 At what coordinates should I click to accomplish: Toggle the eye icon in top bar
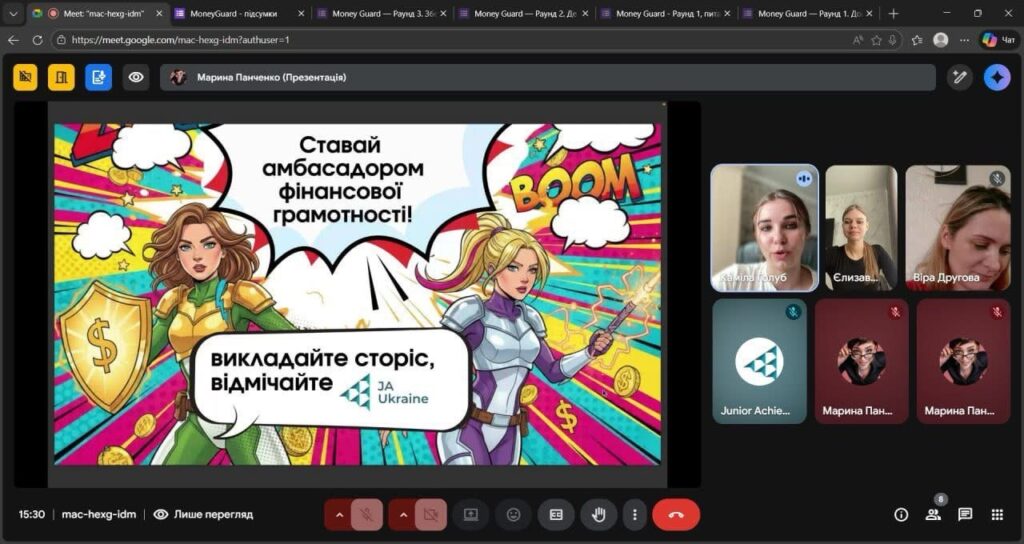tap(136, 77)
